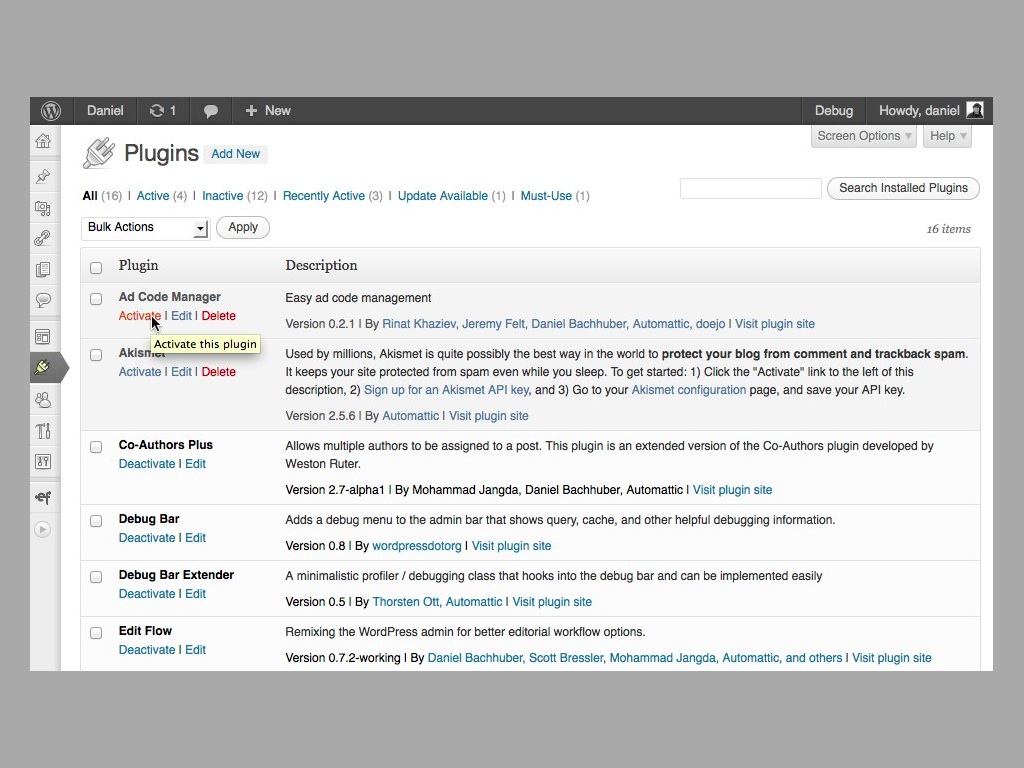Screen dimensions: 1024x768
Task: Open the Links chain icon in sidebar
Action: coord(43,238)
